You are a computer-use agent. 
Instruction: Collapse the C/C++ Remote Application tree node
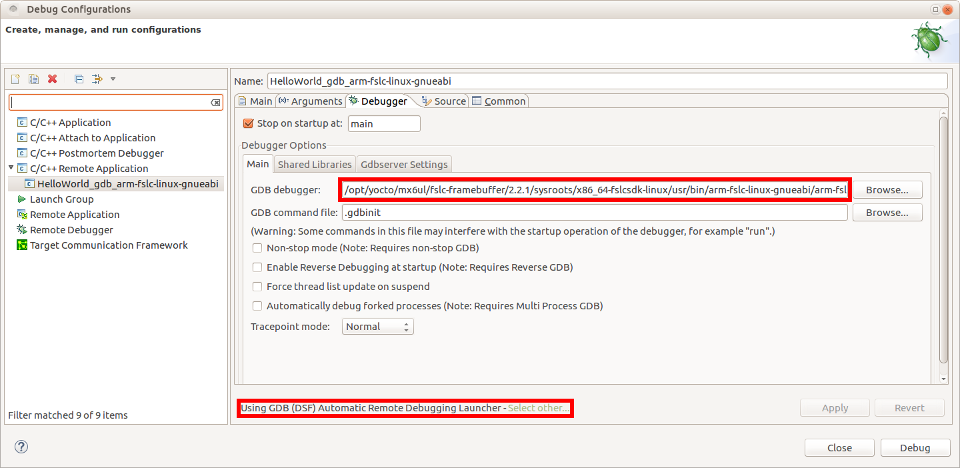click(11, 168)
